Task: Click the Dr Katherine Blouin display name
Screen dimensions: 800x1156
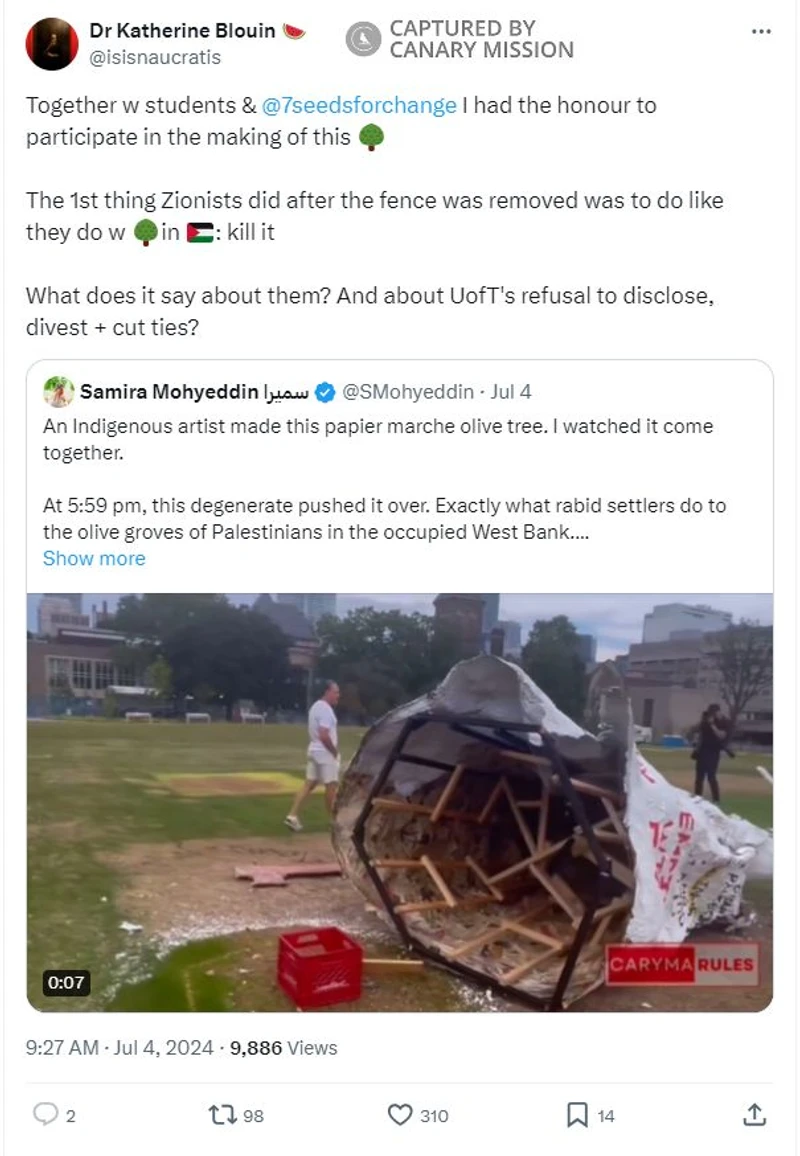Action: [182, 31]
